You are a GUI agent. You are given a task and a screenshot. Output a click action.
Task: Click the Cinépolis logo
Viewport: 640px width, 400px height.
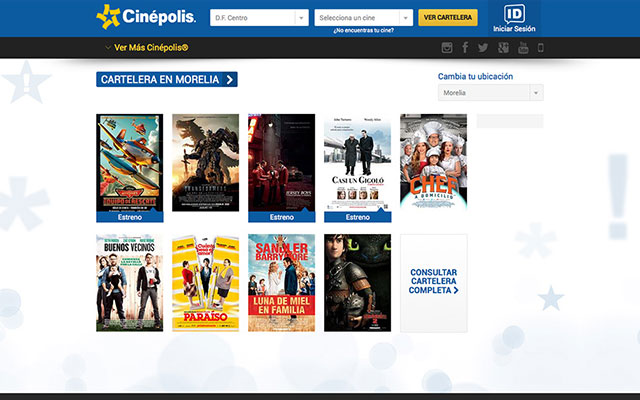tap(146, 17)
